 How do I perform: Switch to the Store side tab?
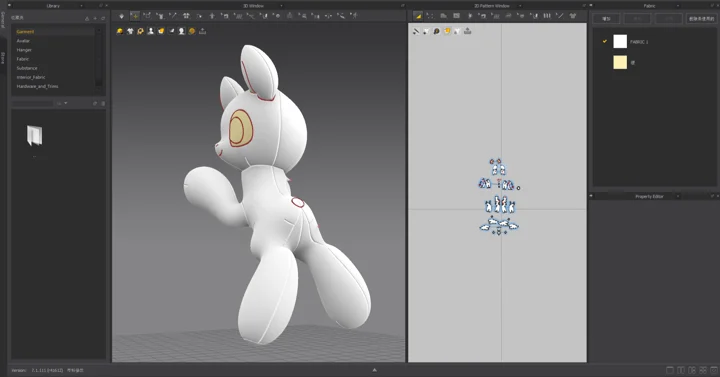pyautogui.click(x=3, y=58)
